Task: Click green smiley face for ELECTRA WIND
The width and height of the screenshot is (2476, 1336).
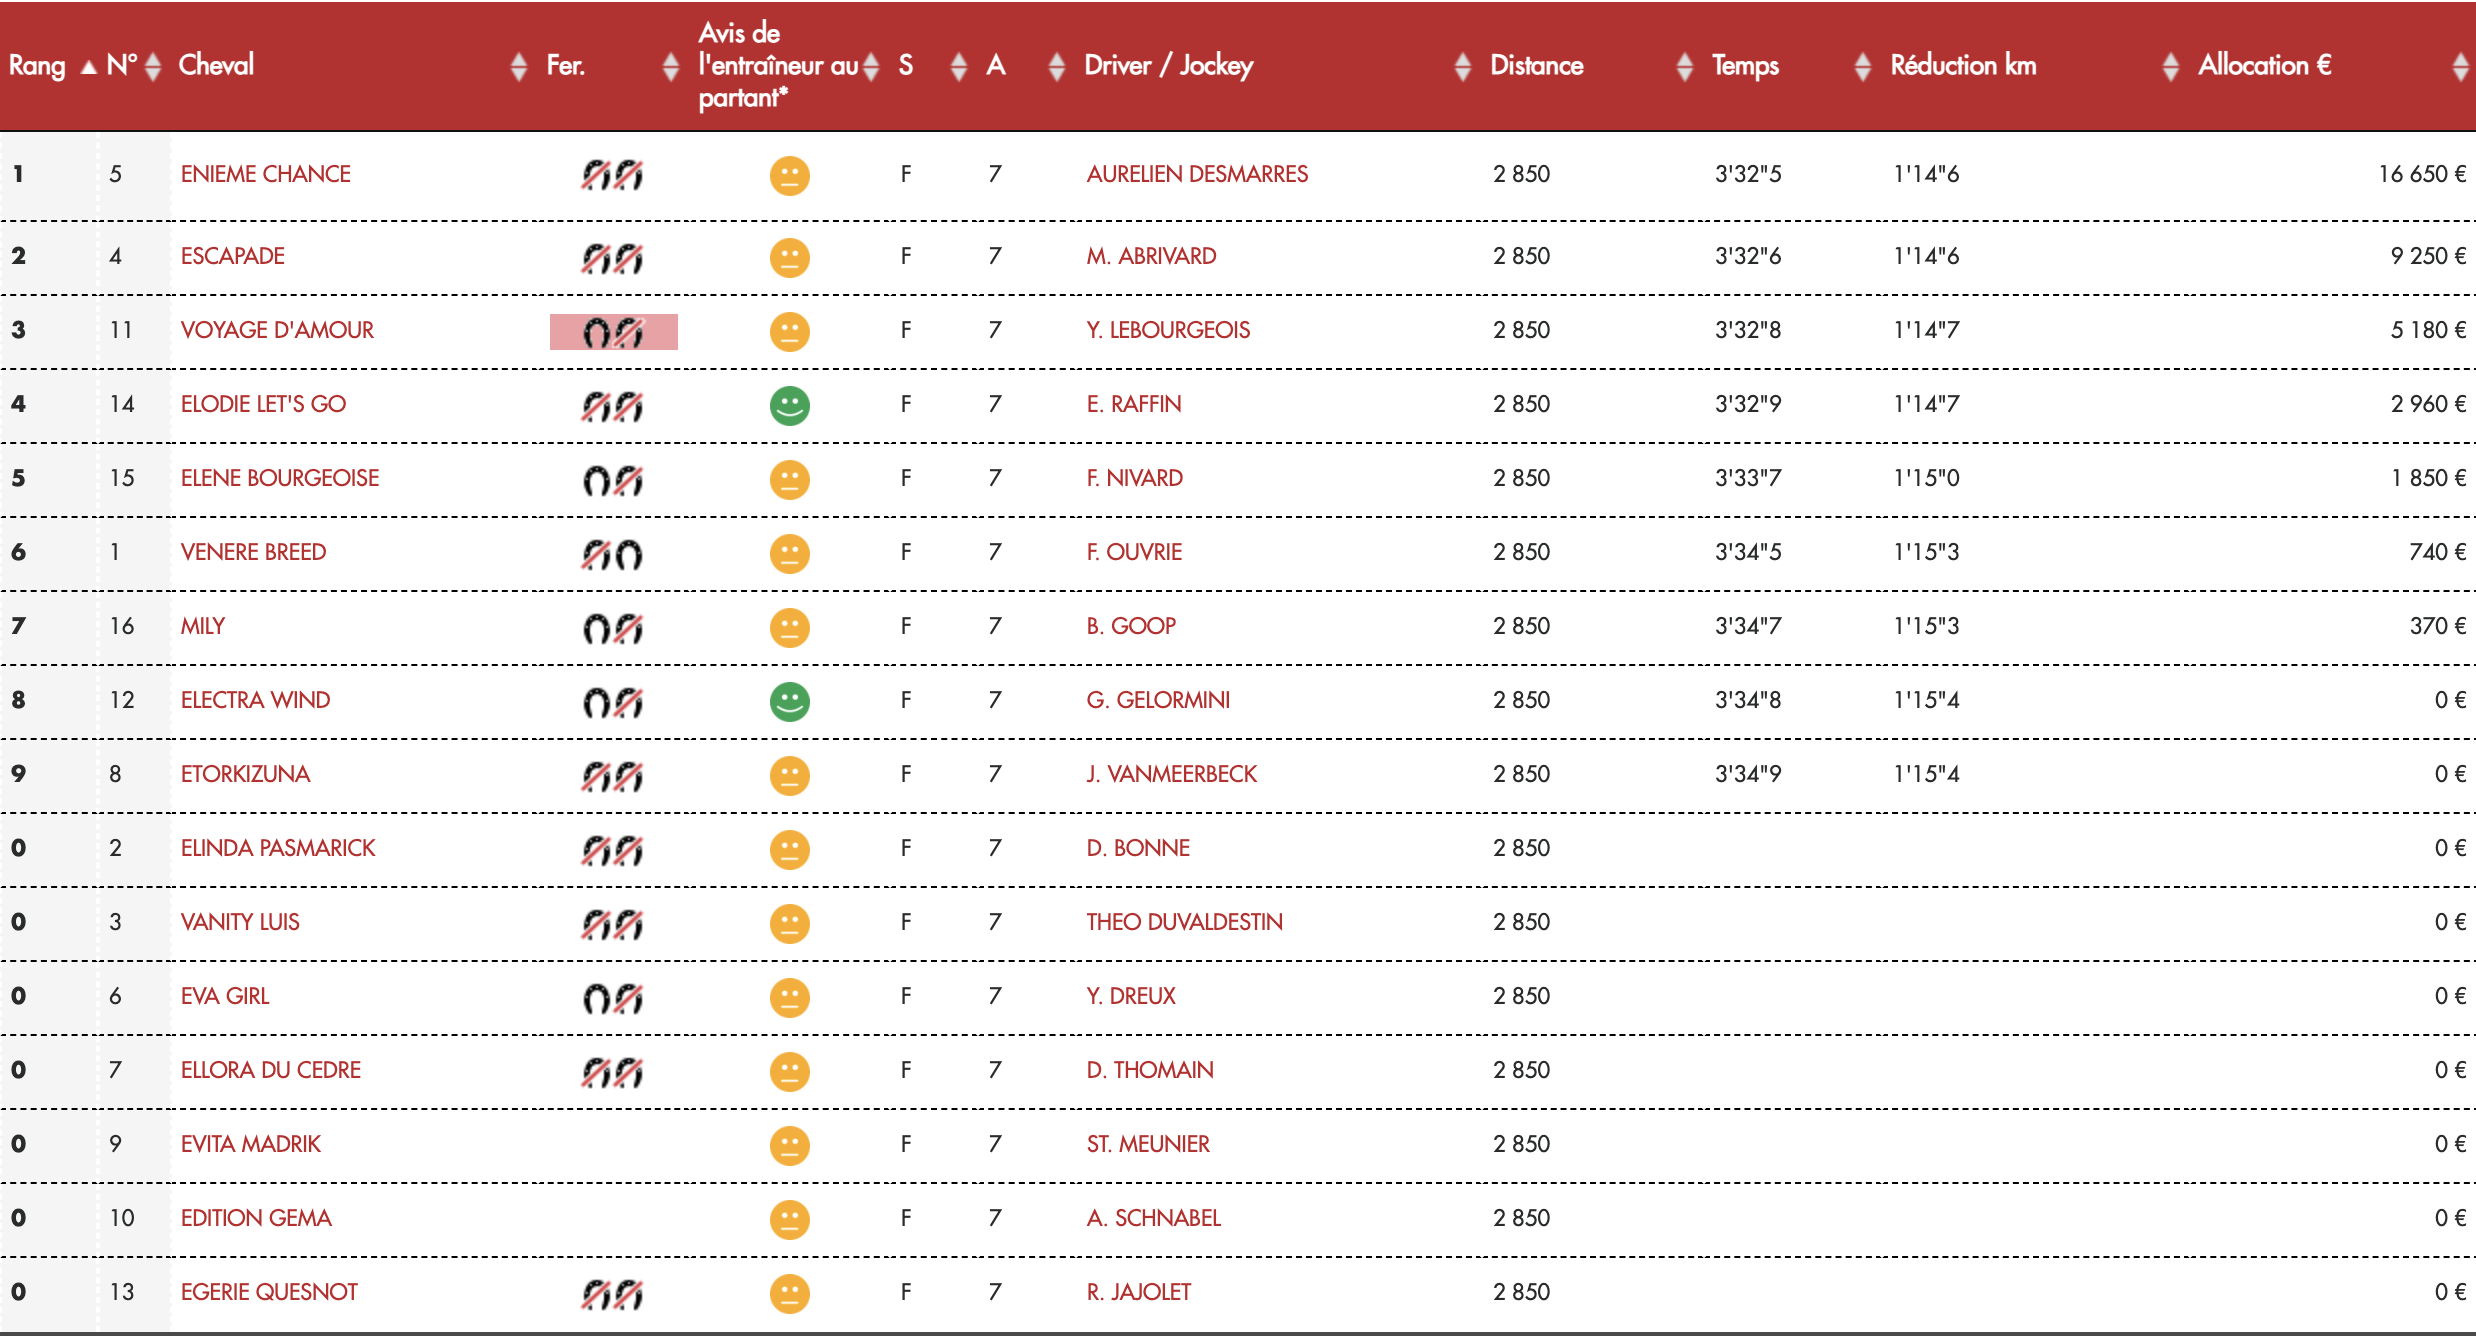Action: point(790,702)
